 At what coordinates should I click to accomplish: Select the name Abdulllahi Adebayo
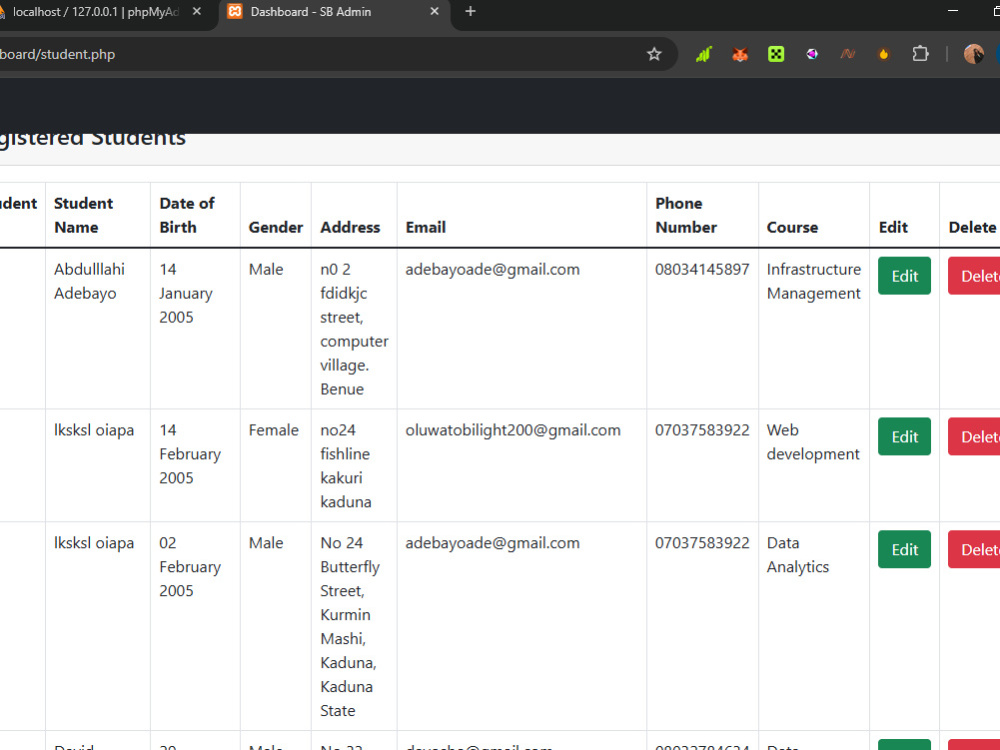pyautogui.click(x=89, y=281)
